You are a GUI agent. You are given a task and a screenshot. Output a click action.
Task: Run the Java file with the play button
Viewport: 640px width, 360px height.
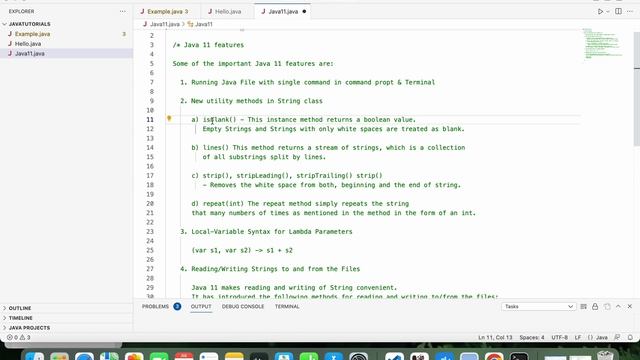click(600, 11)
